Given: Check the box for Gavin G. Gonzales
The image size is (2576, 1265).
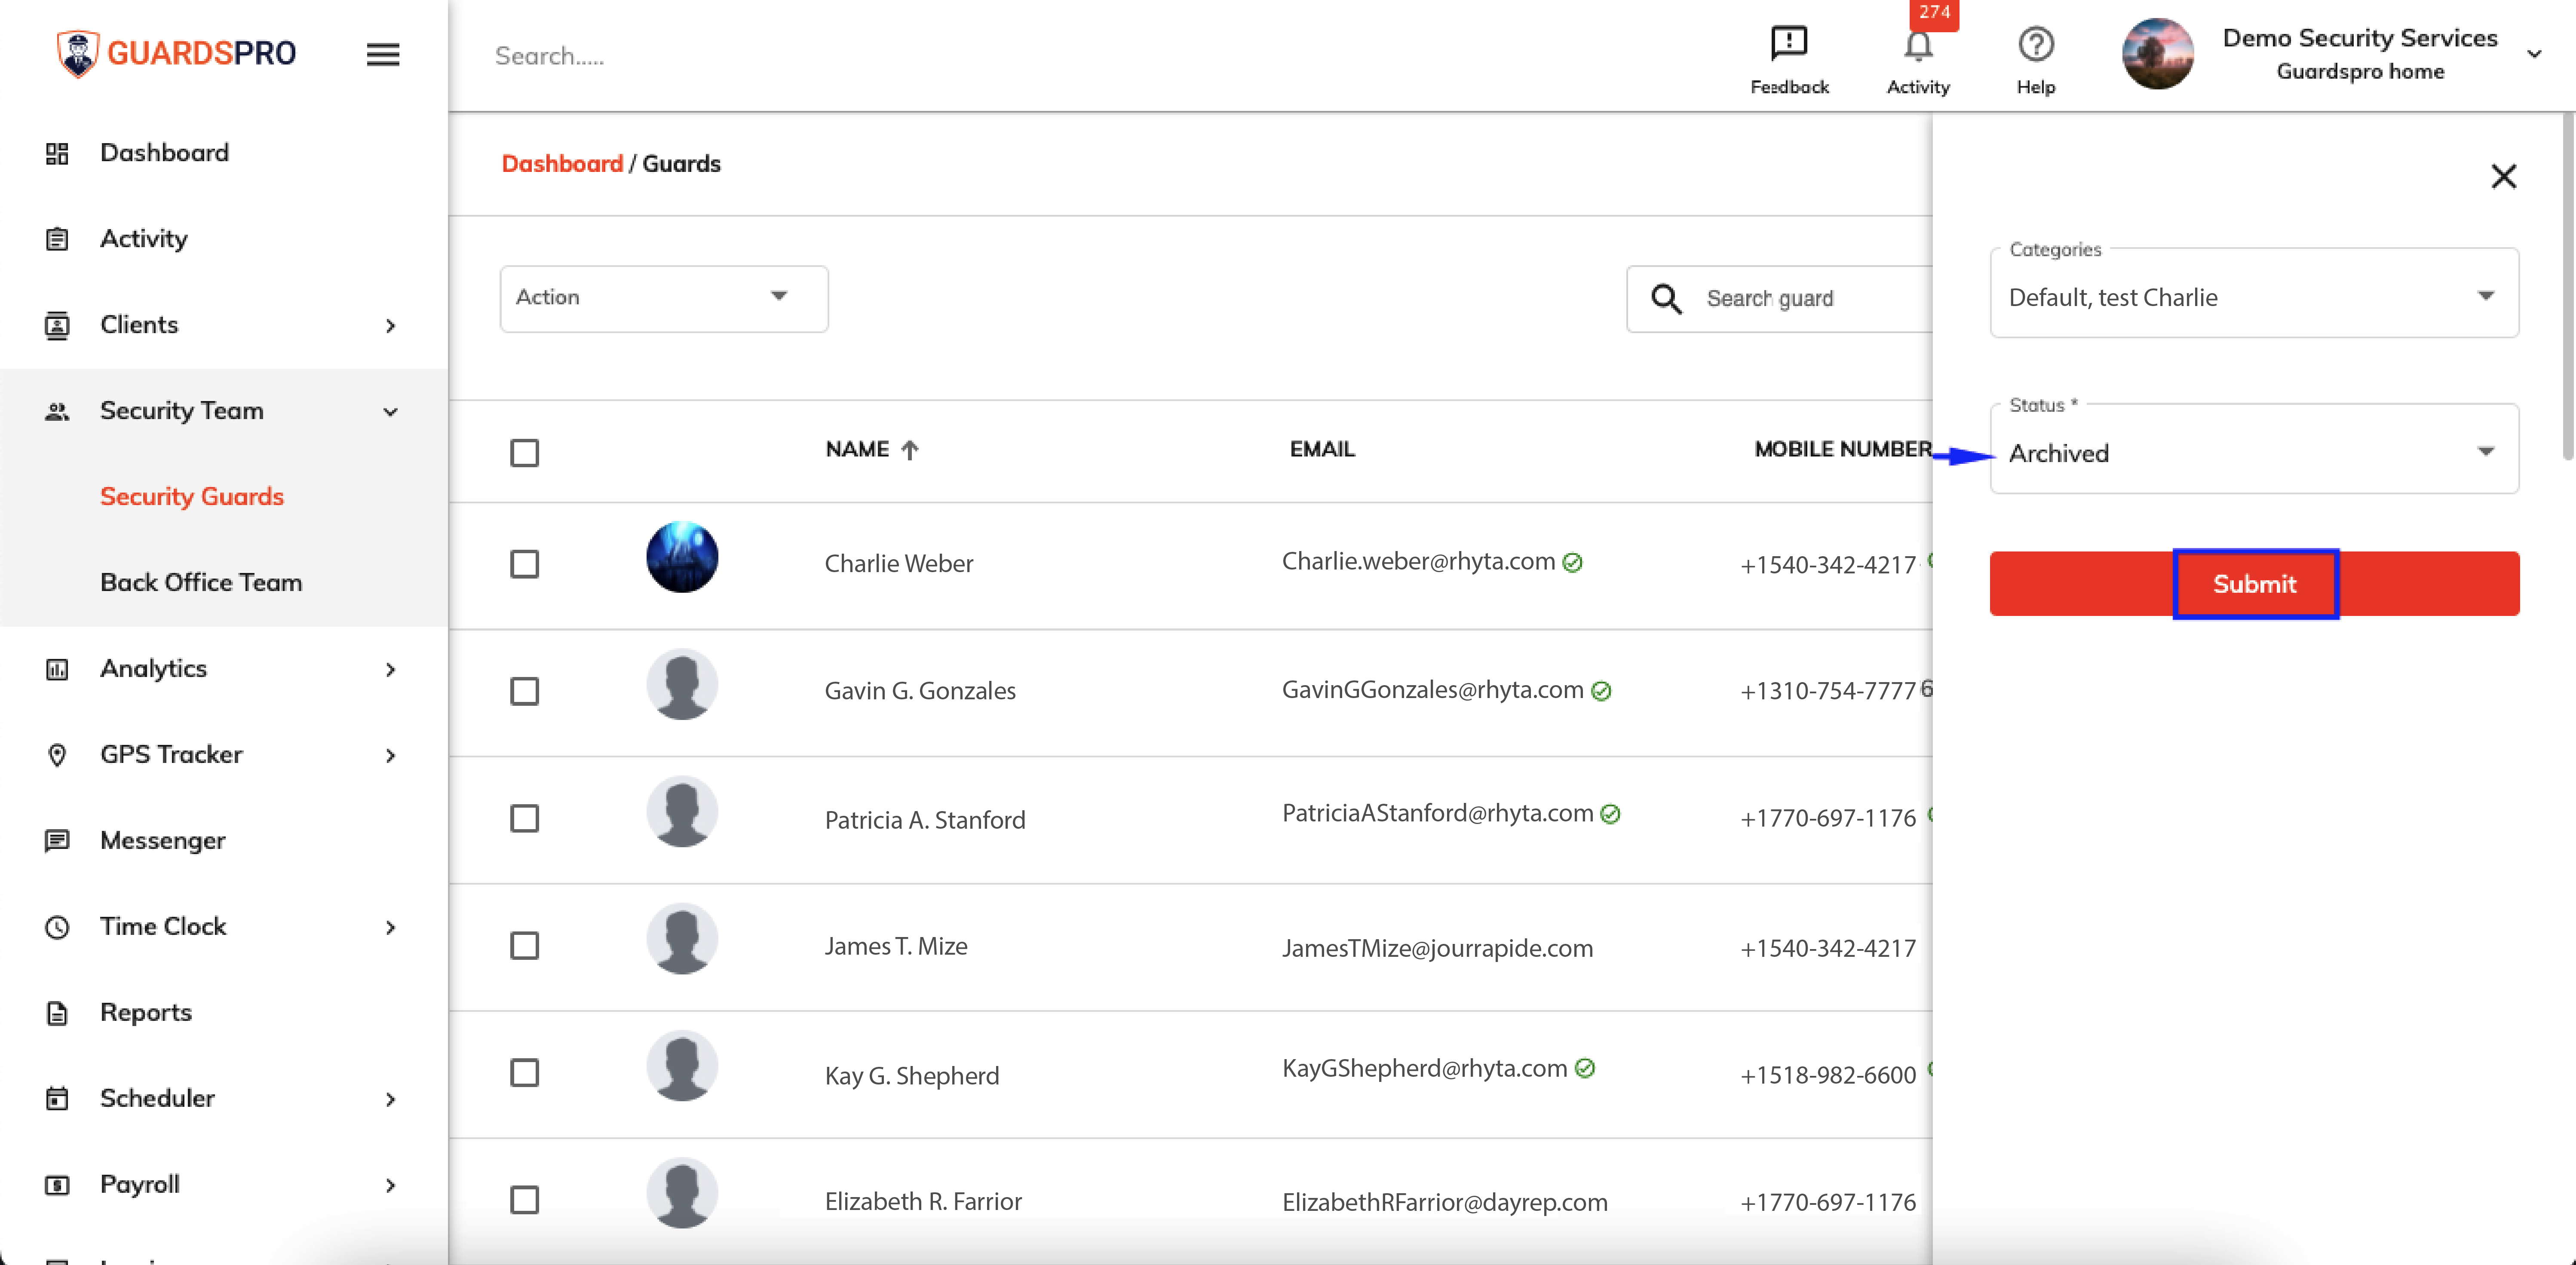Looking at the screenshot, I should (x=524, y=691).
